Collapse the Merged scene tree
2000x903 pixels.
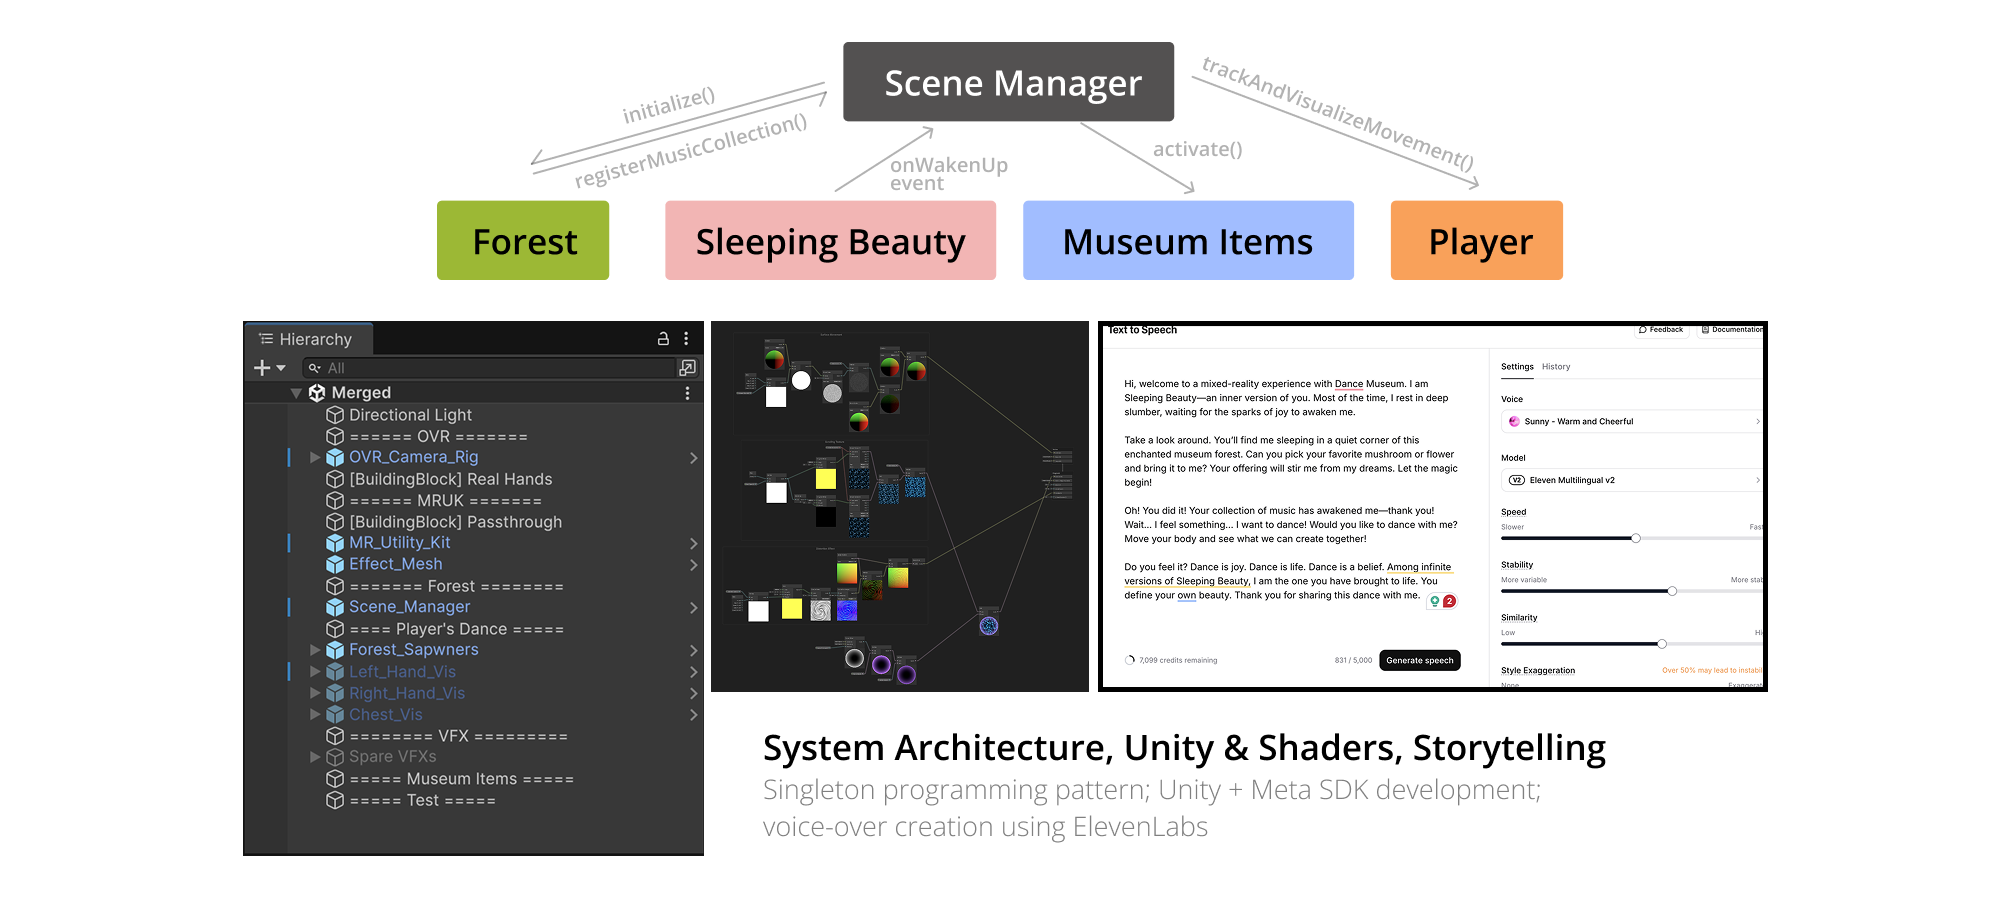[296, 393]
